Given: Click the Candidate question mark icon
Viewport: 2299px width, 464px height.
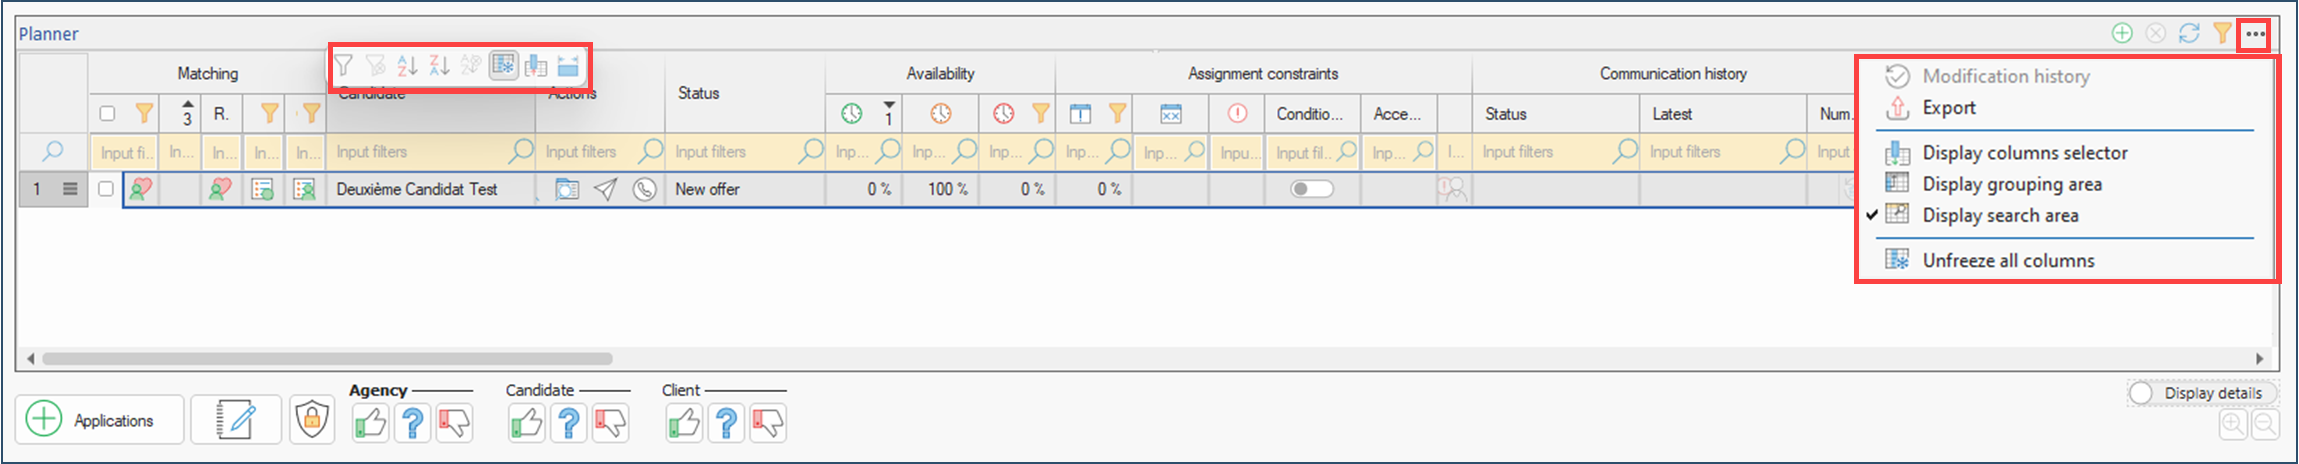Looking at the screenshot, I should pos(568,423).
